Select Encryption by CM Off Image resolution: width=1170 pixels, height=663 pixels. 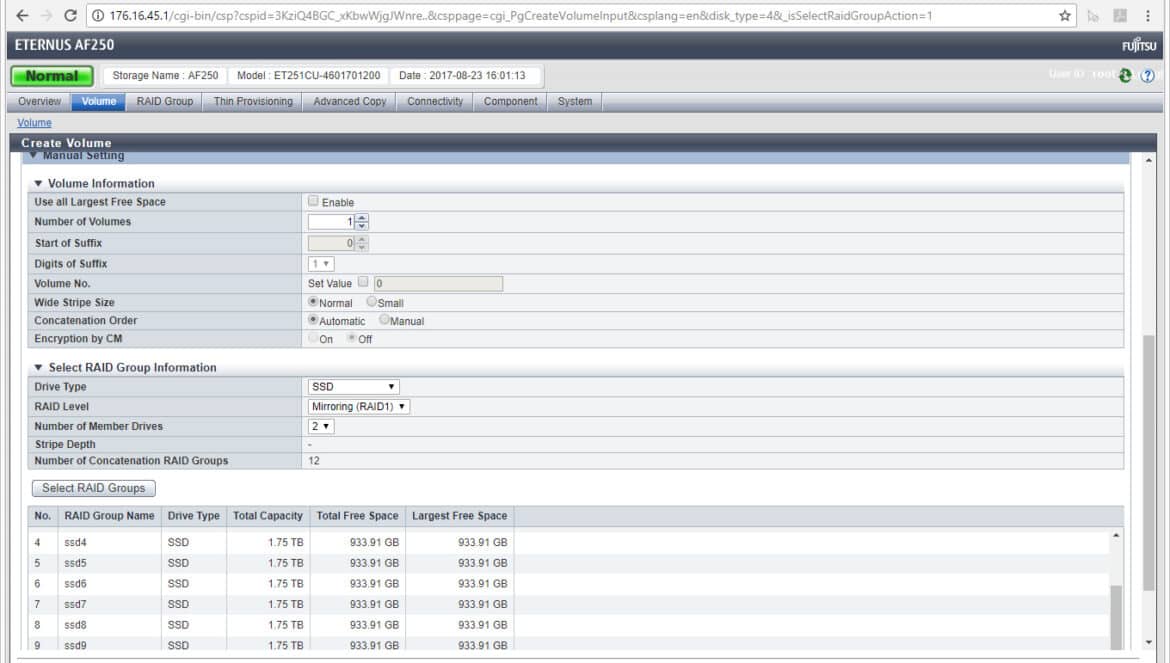pyautogui.click(x=351, y=338)
